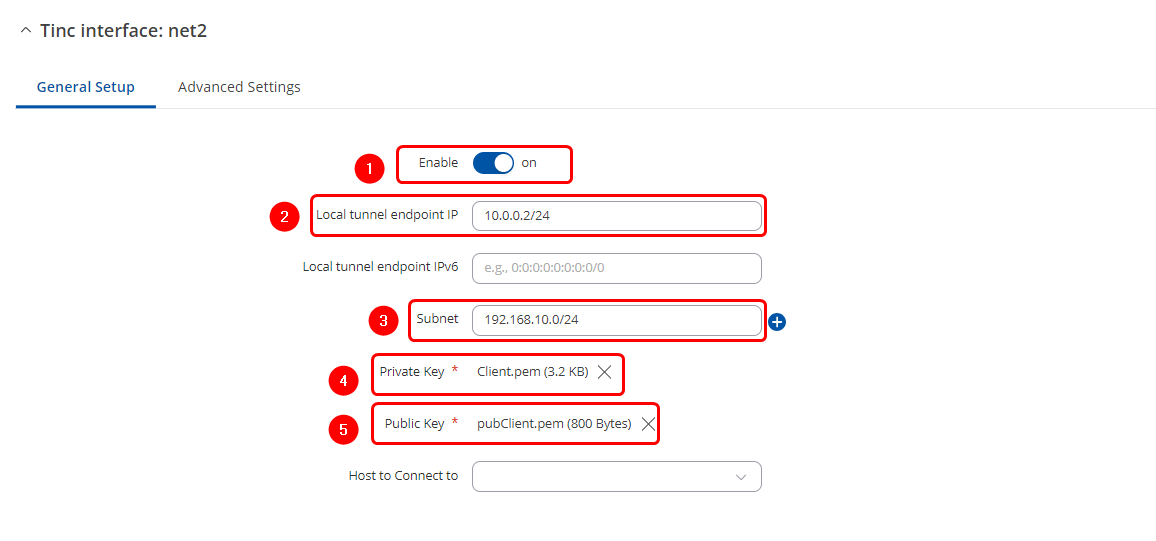The image size is (1156, 541).
Task: Open the Advanced Settings tab
Action: (x=239, y=87)
